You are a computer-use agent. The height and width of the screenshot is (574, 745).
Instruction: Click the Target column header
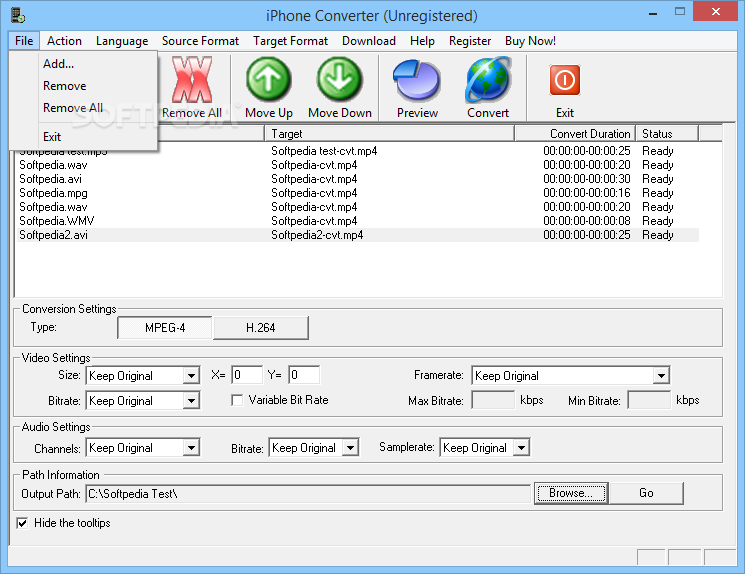point(389,134)
